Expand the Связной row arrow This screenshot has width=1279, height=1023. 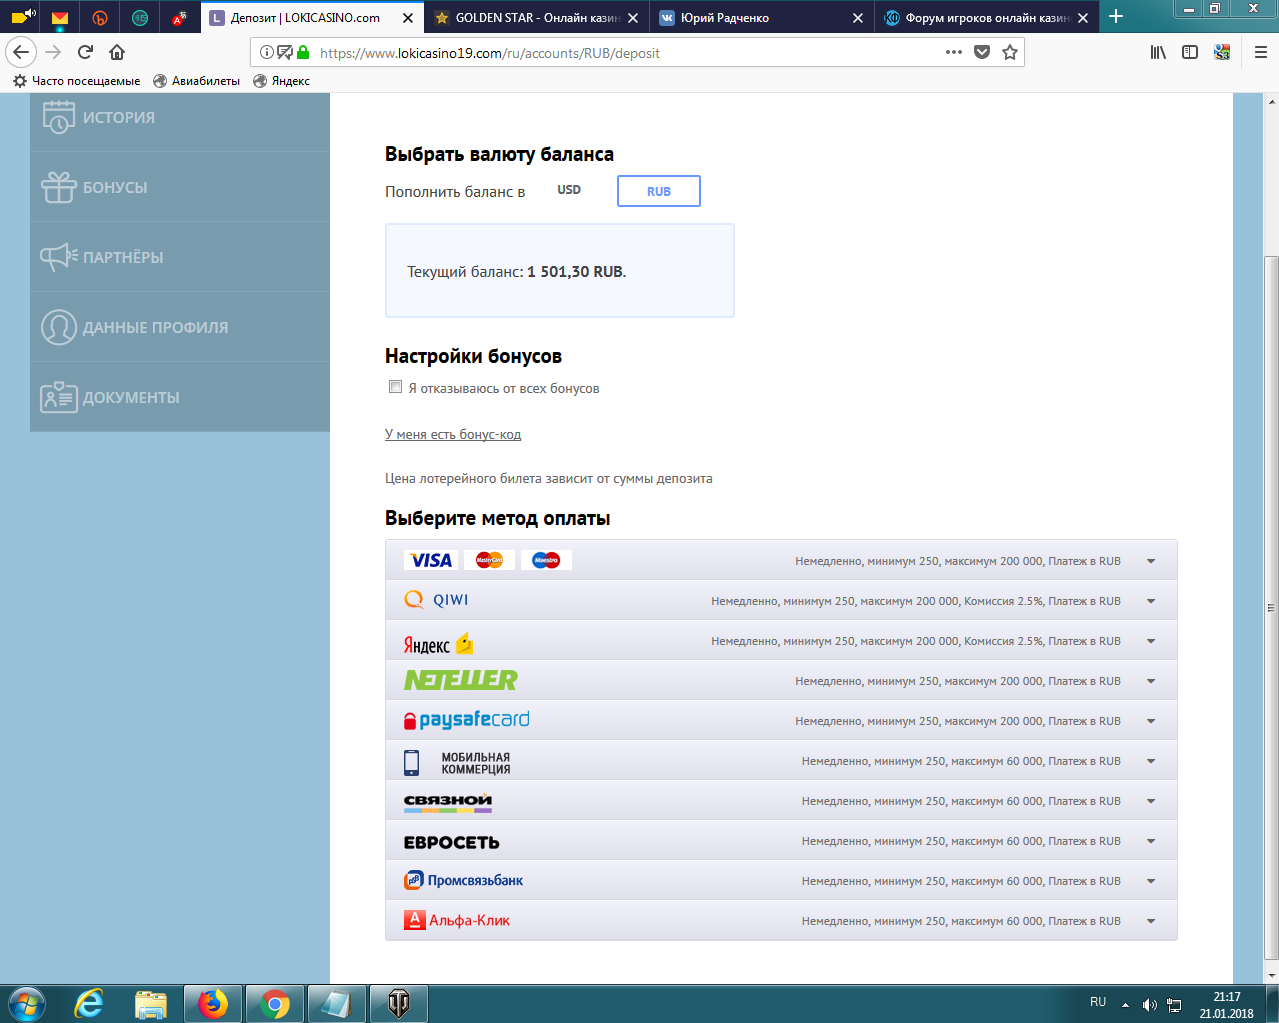click(x=1151, y=801)
